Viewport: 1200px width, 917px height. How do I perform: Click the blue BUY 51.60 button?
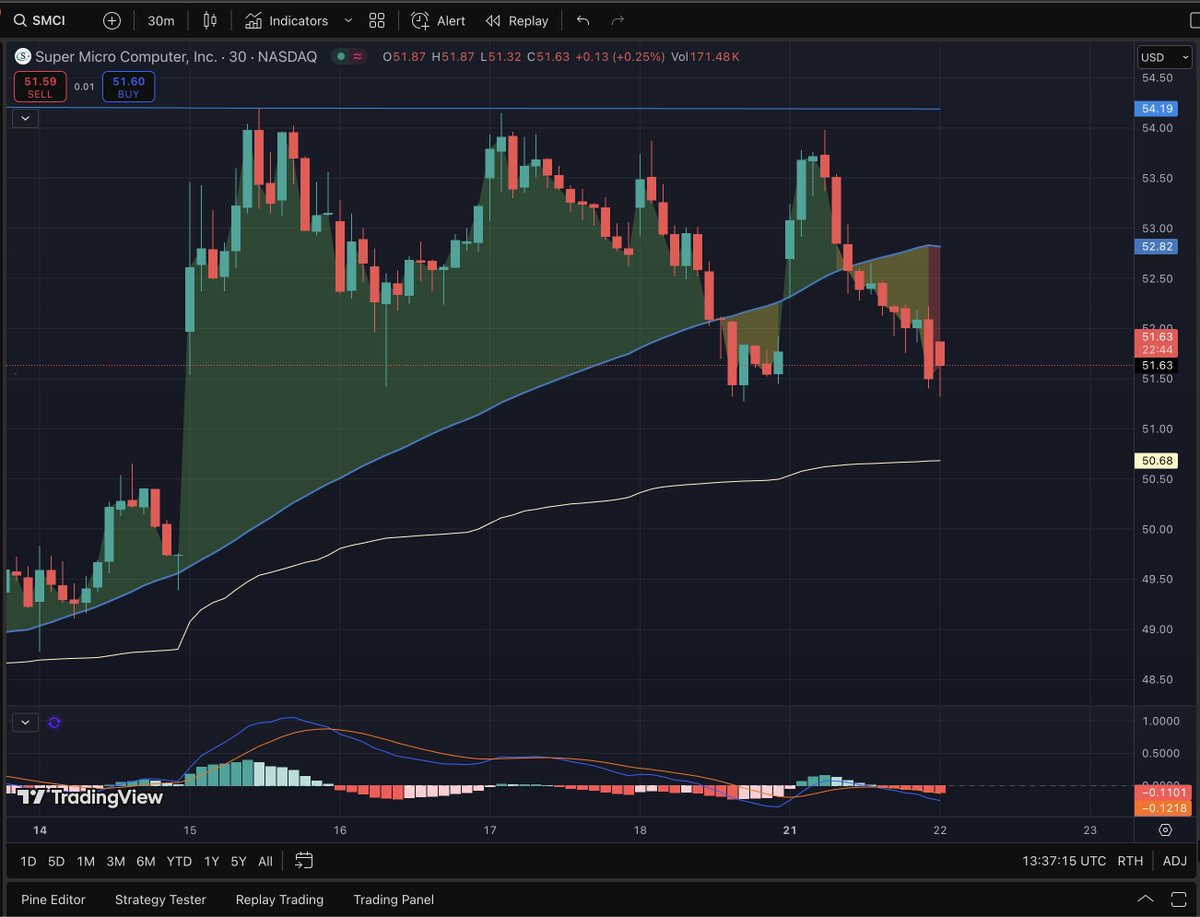click(x=128, y=87)
